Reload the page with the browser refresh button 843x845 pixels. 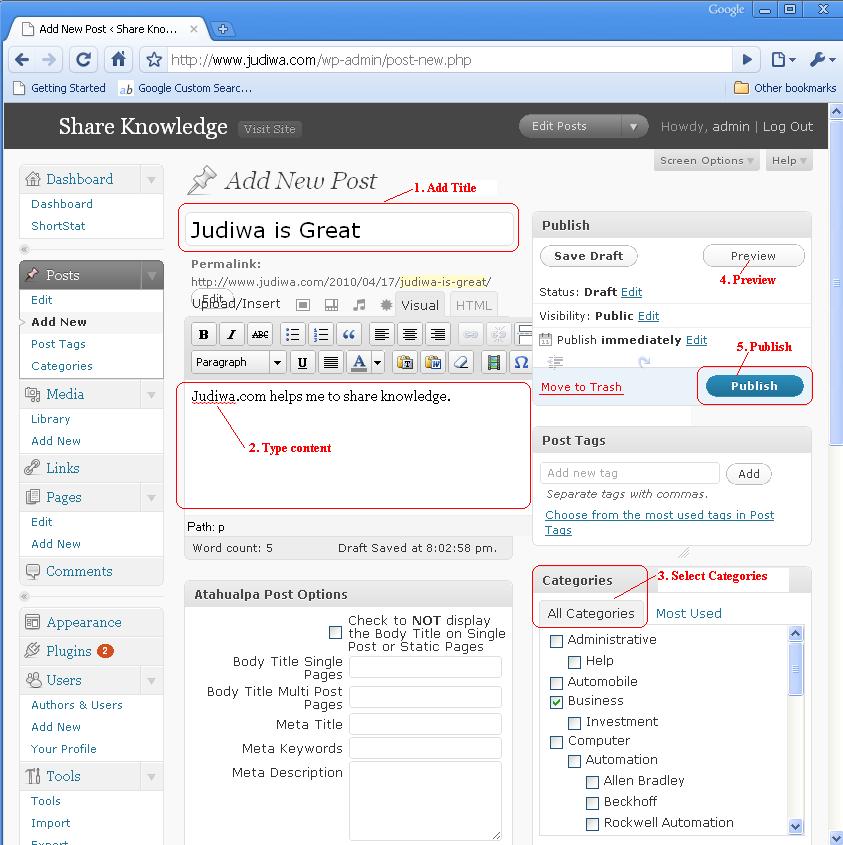[84, 59]
